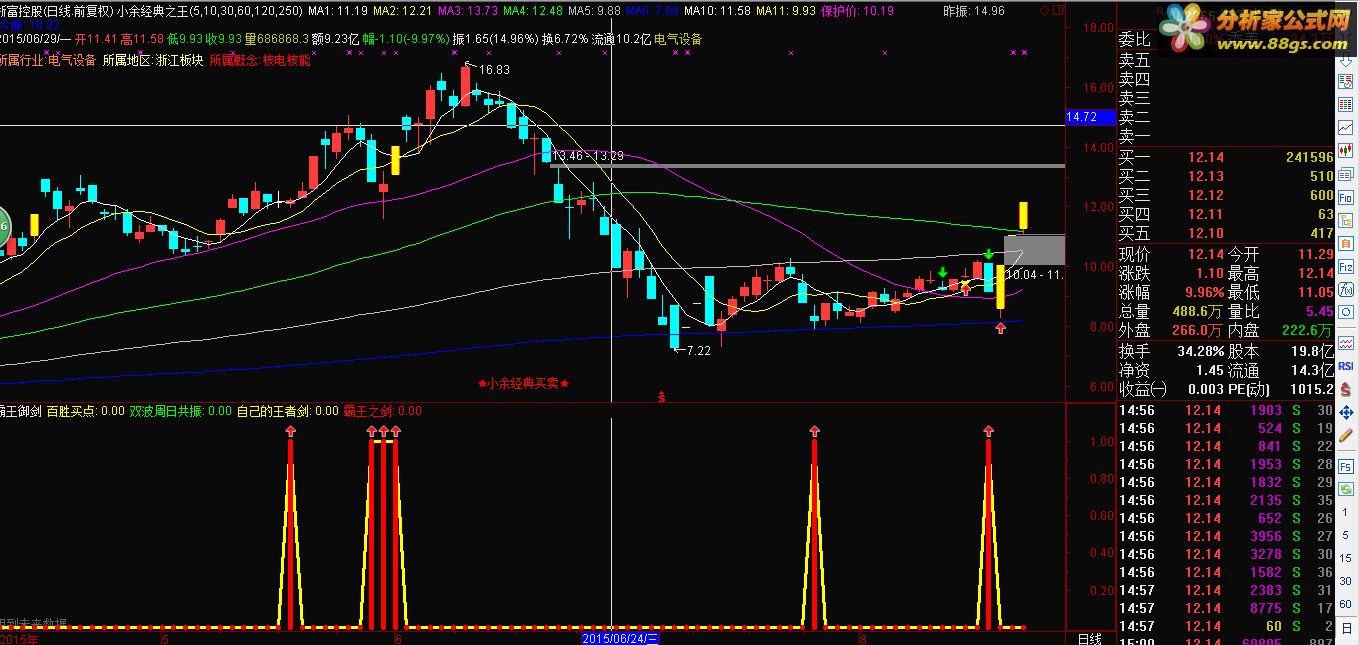This screenshot has height=645, width=1359.
Task: Switch to 1-minute period
Action: 1346,511
